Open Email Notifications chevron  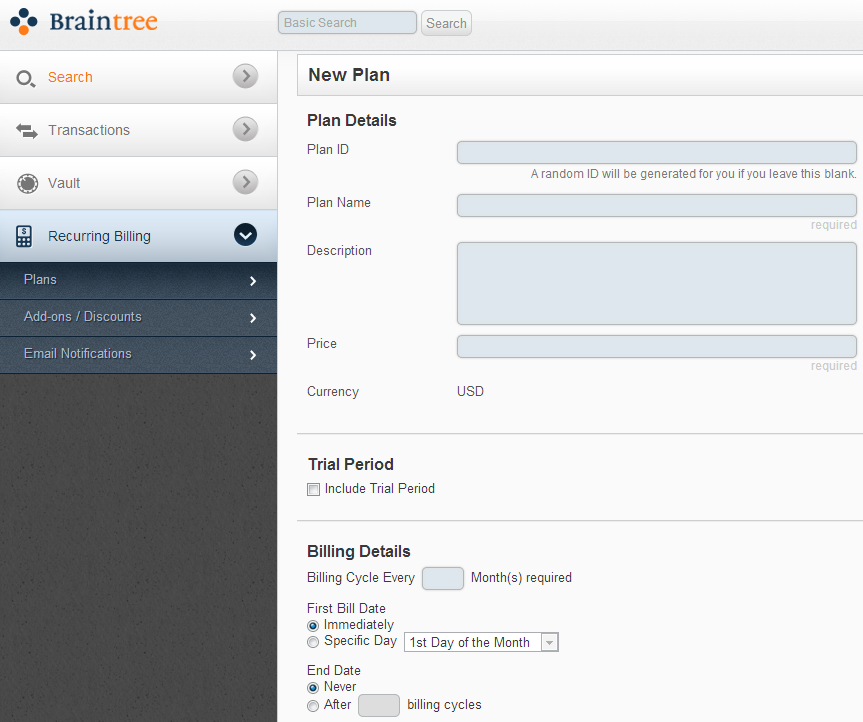pos(253,354)
